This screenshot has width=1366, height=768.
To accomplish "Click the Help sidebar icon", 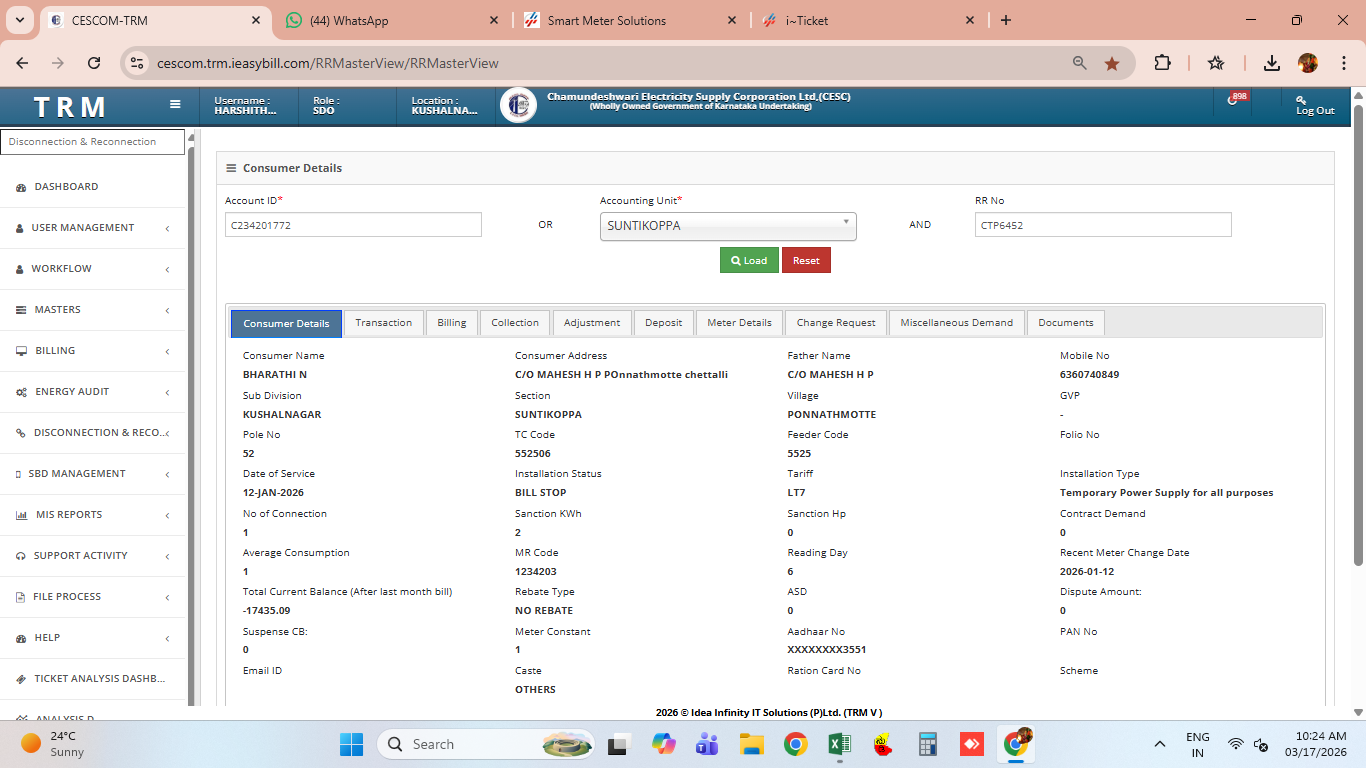I will [21, 638].
